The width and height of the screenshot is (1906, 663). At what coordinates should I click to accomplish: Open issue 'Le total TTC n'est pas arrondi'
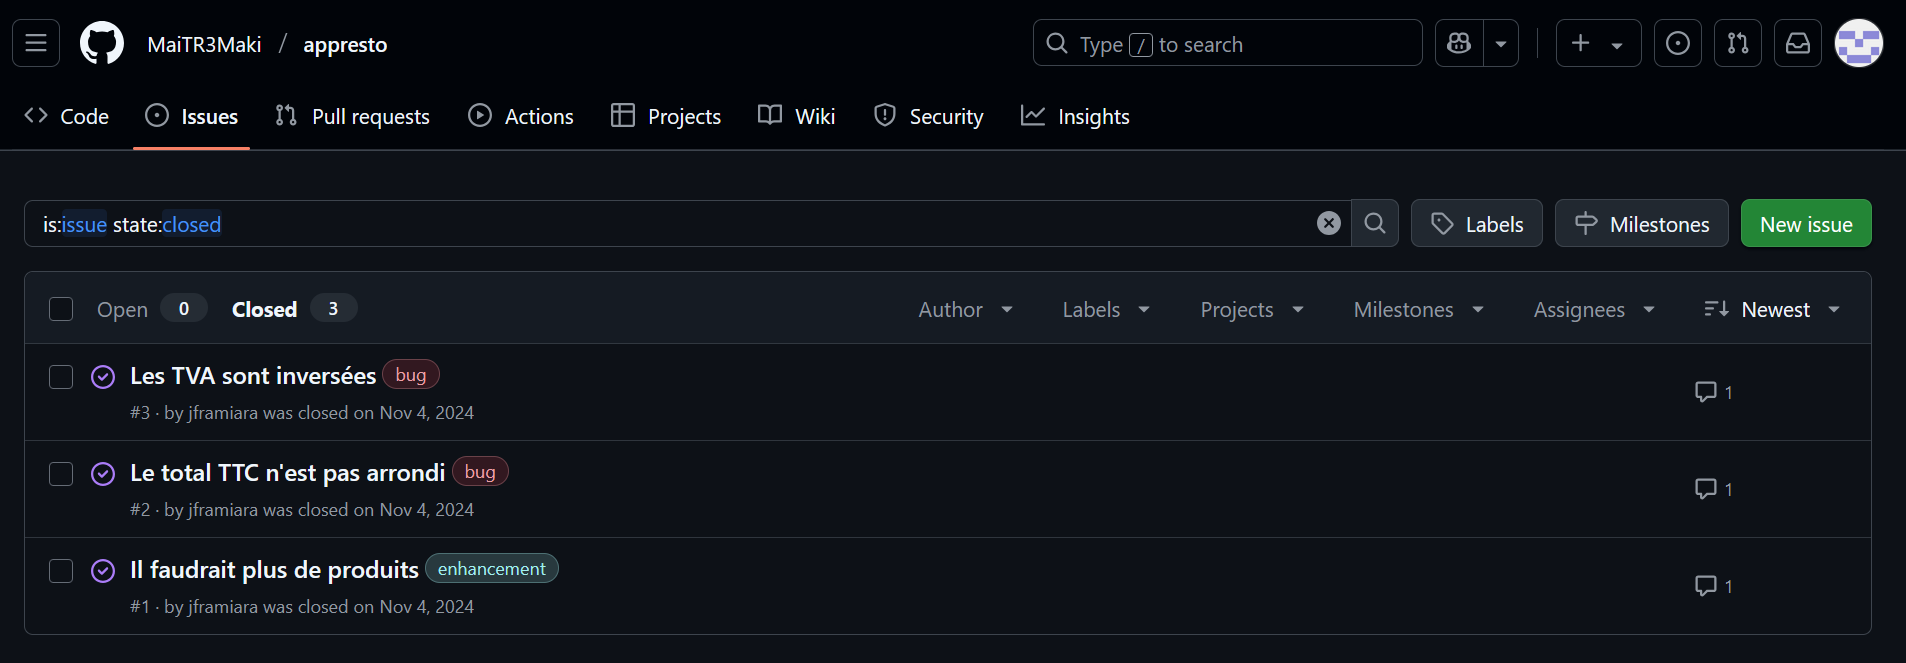point(287,473)
